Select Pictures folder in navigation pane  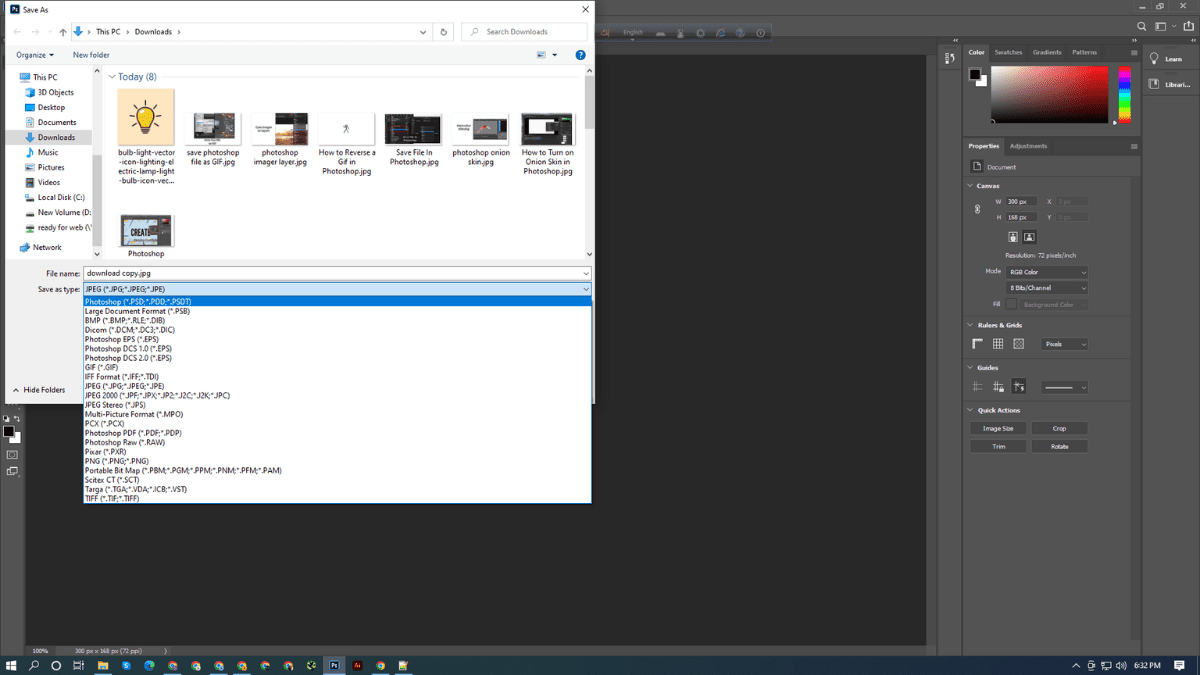[51, 167]
